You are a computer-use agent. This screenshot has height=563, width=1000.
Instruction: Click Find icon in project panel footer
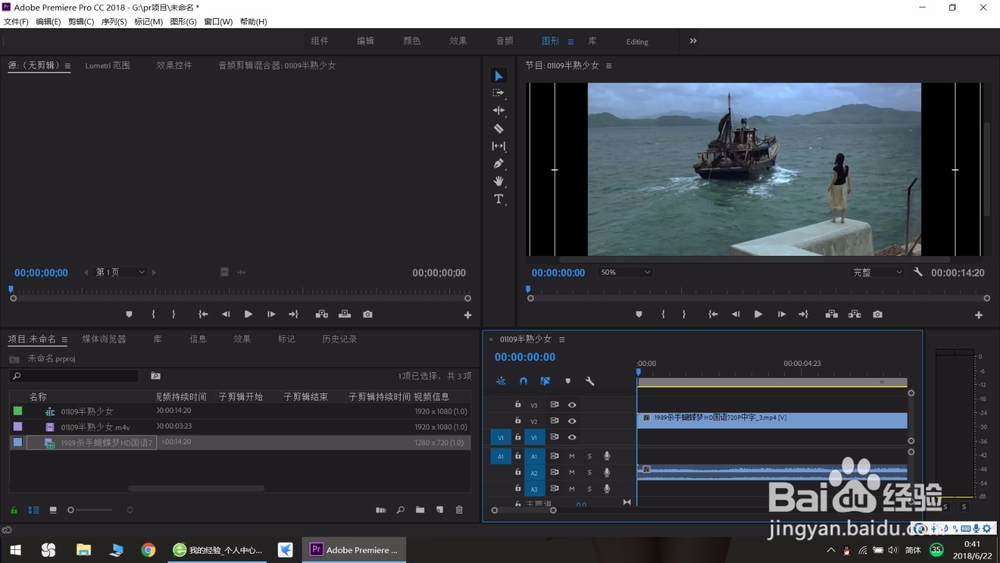pos(401,510)
